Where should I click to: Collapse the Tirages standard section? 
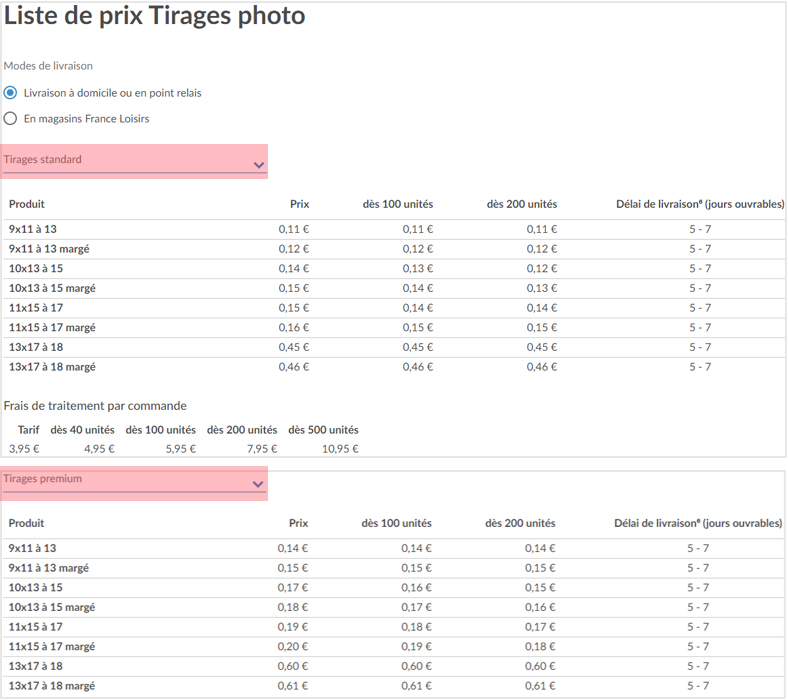pos(134,161)
